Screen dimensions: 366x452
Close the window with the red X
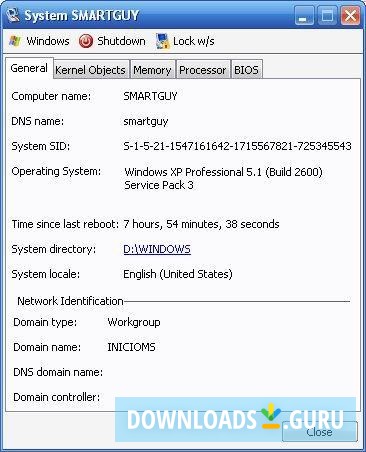(x=350, y=16)
